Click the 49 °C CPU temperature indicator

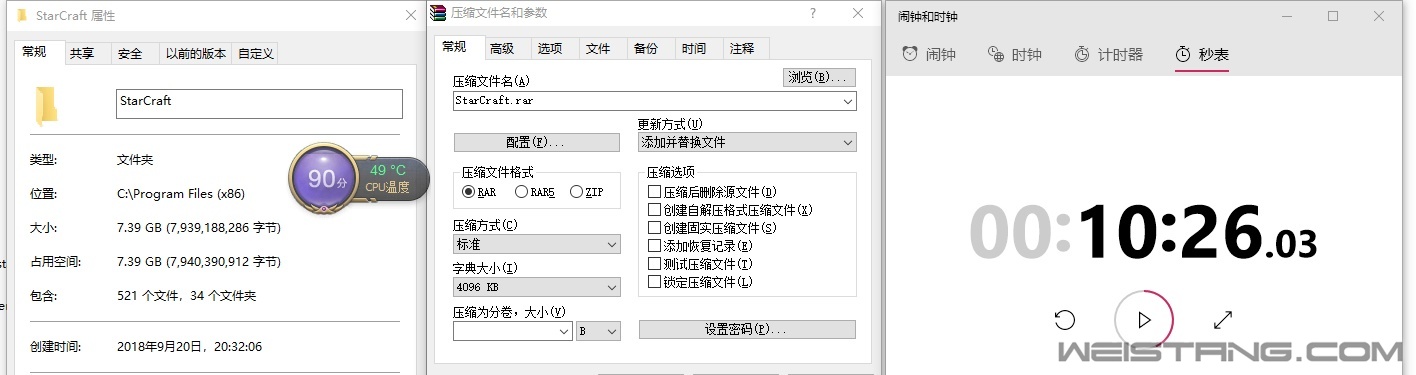click(x=387, y=178)
